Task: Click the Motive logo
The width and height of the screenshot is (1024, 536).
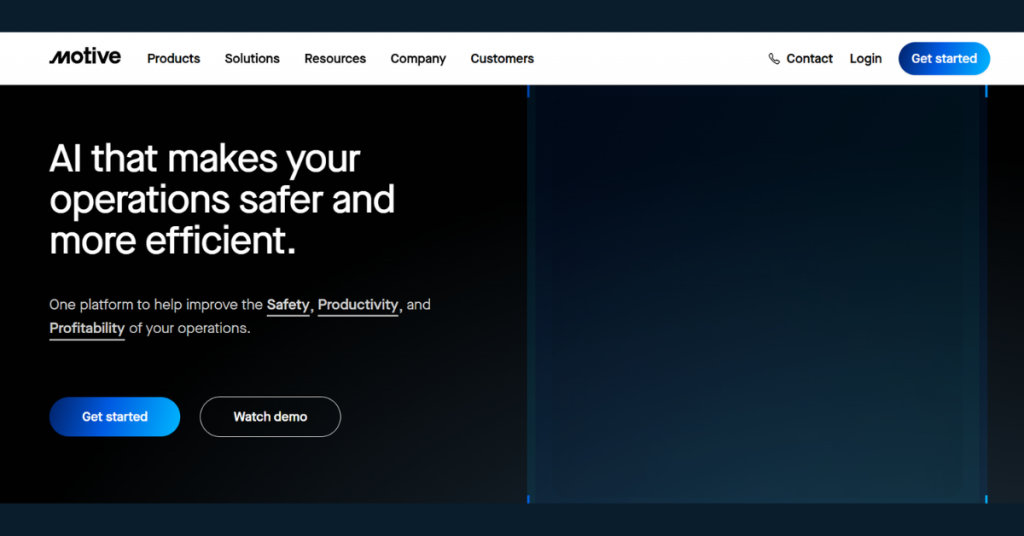Action: click(x=85, y=57)
